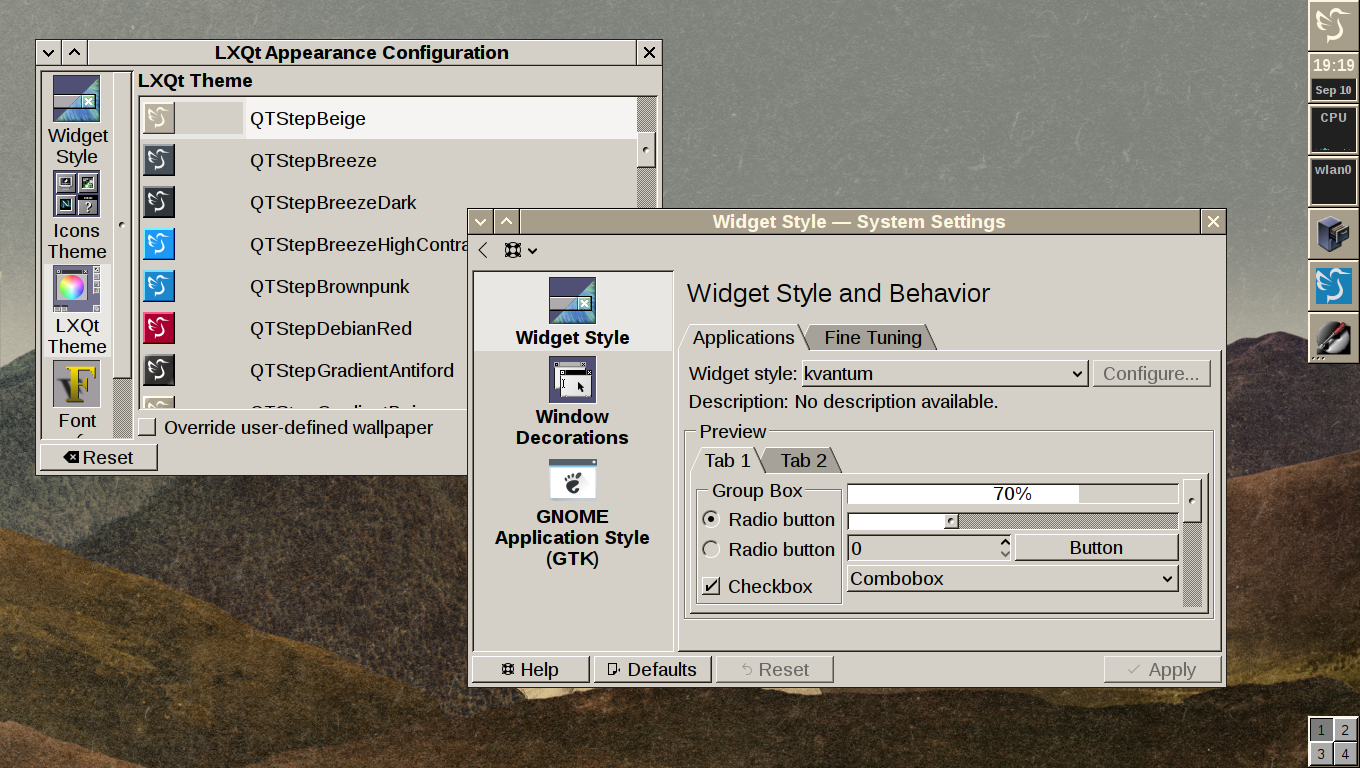Switch to workspace 2 in pager
The width and height of the screenshot is (1360, 768).
click(x=1345, y=730)
